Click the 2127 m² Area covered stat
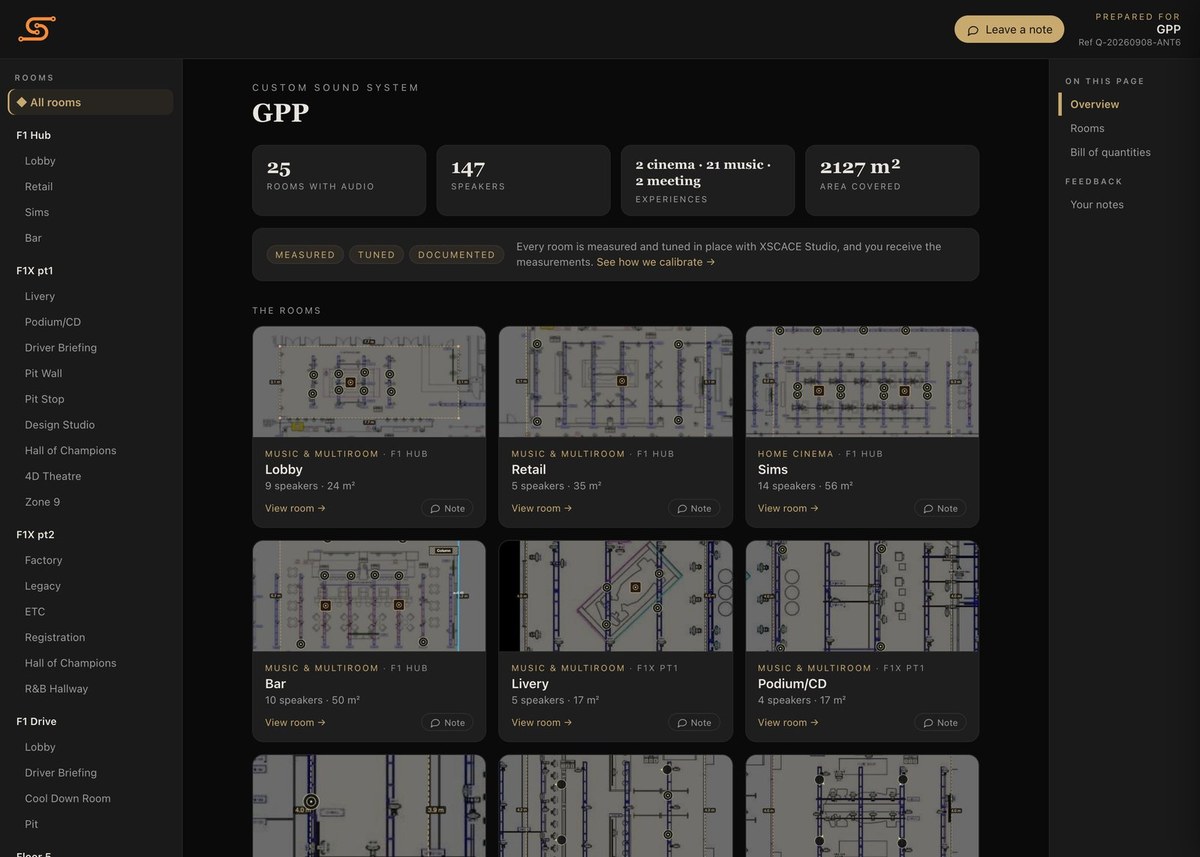This screenshot has width=1200, height=857. click(892, 180)
